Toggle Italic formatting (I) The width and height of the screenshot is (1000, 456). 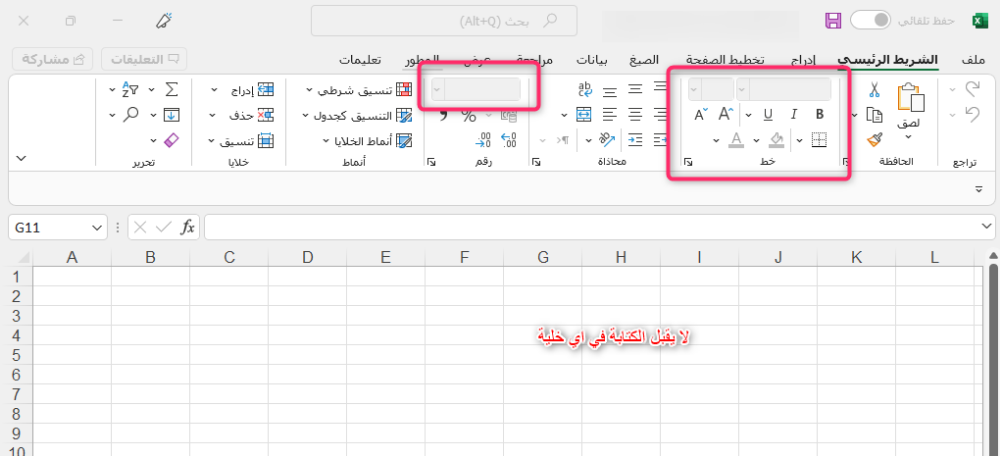tap(794, 115)
